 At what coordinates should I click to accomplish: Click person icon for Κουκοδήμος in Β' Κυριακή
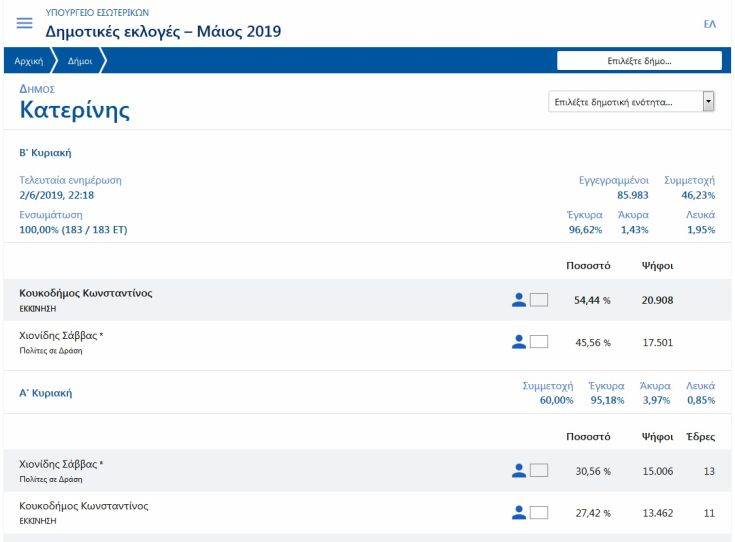518,300
